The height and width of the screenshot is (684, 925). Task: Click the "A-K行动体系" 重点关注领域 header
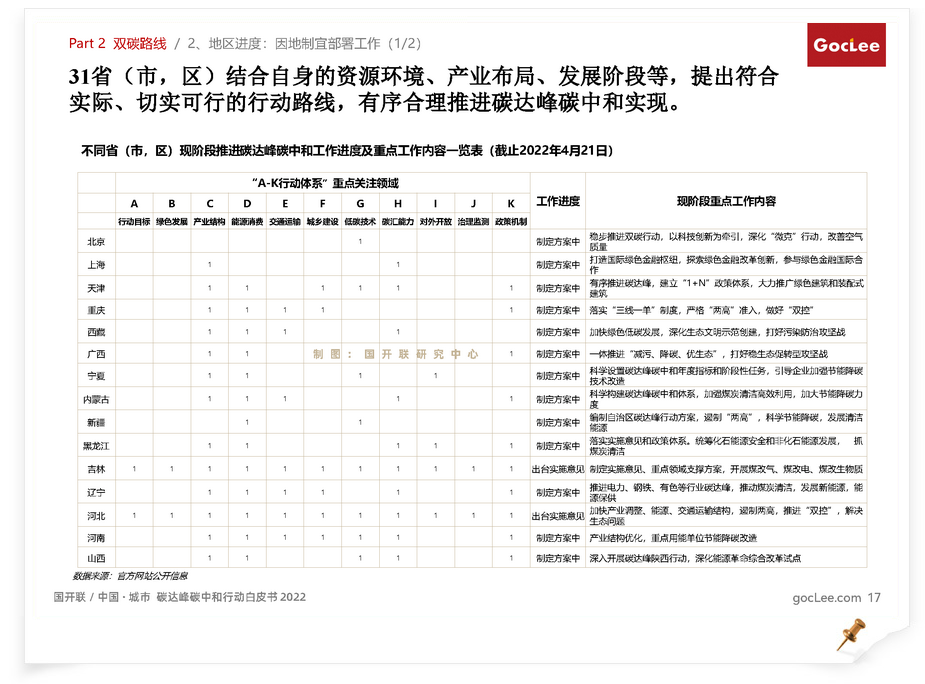[x=325, y=183]
